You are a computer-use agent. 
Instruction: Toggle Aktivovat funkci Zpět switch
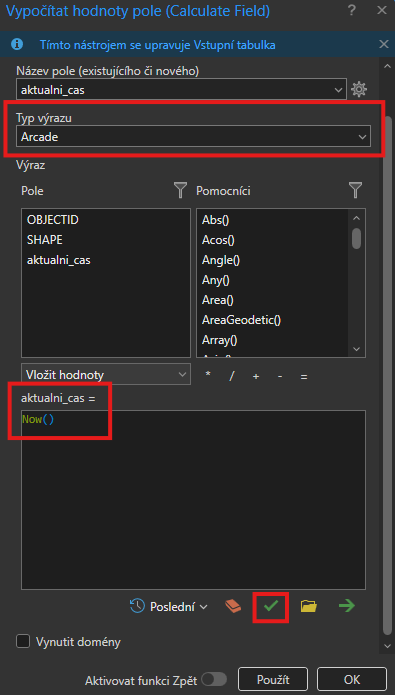pyautogui.click(x=214, y=679)
